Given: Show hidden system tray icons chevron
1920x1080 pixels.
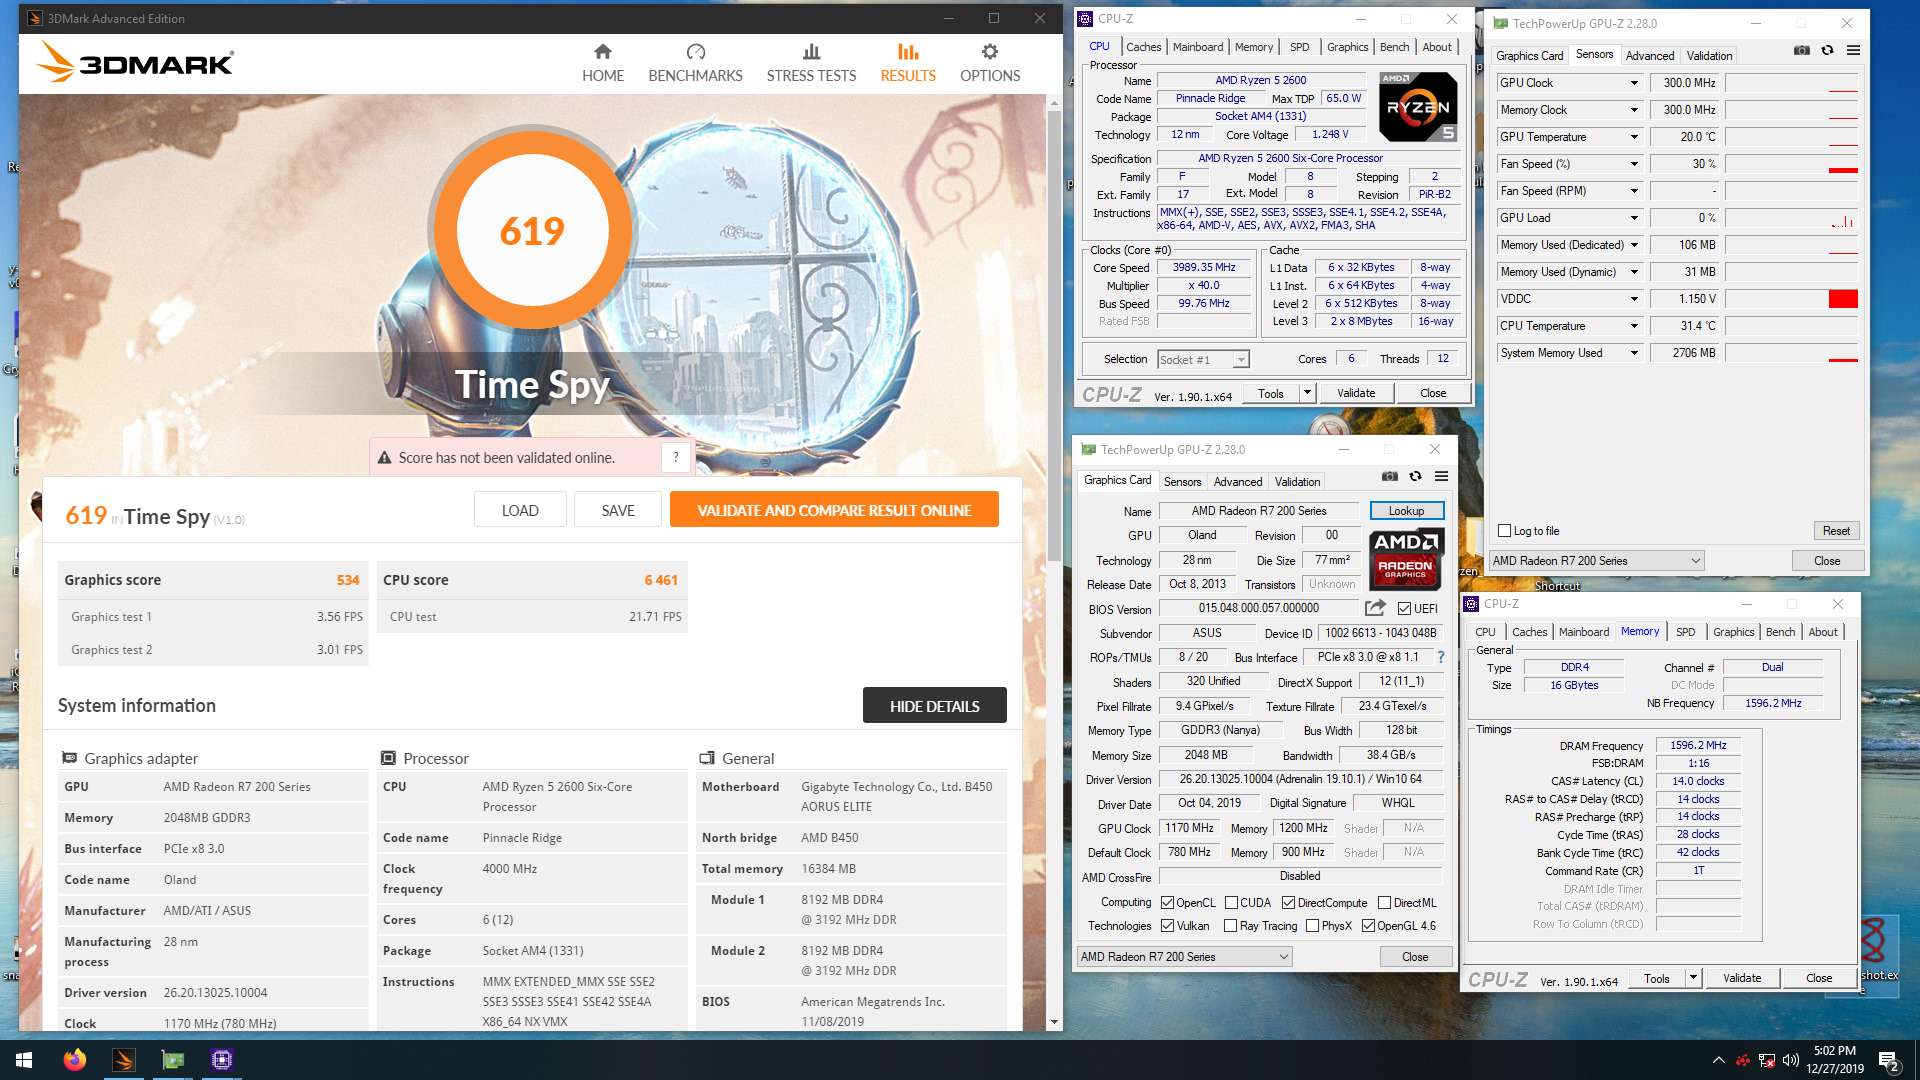Looking at the screenshot, I should click(x=1718, y=1060).
